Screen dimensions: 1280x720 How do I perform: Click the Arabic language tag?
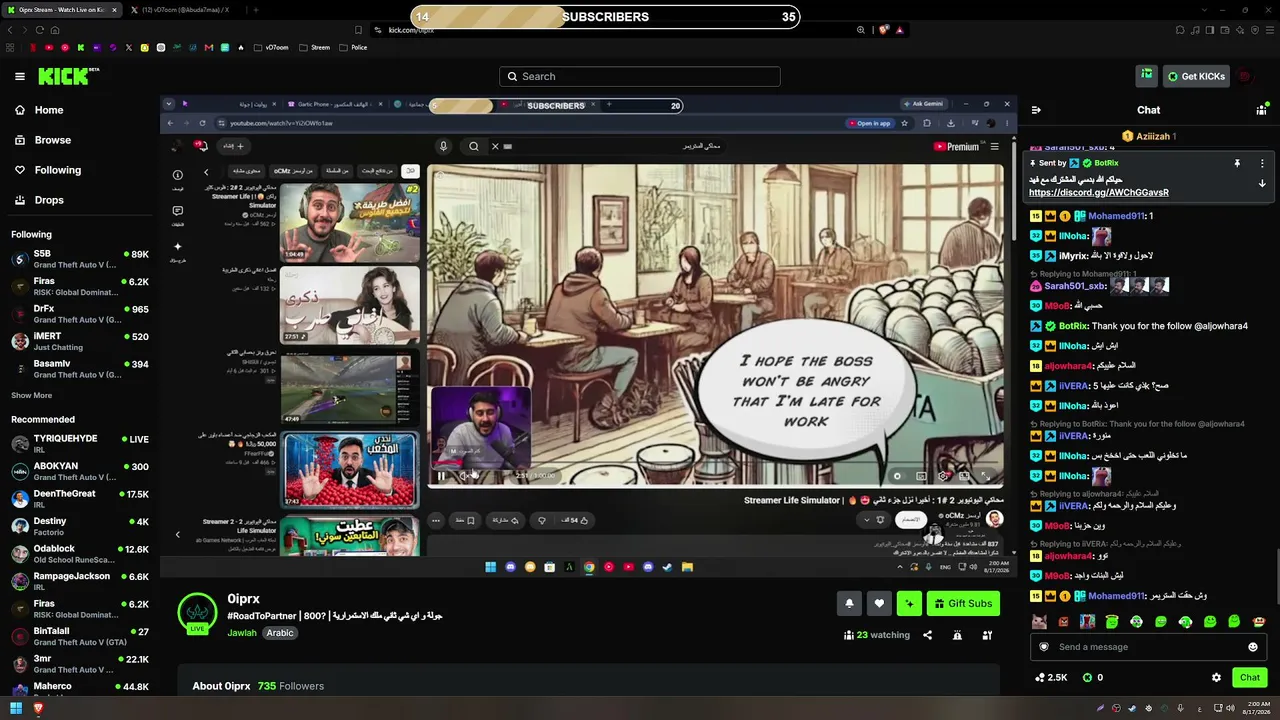pos(280,633)
